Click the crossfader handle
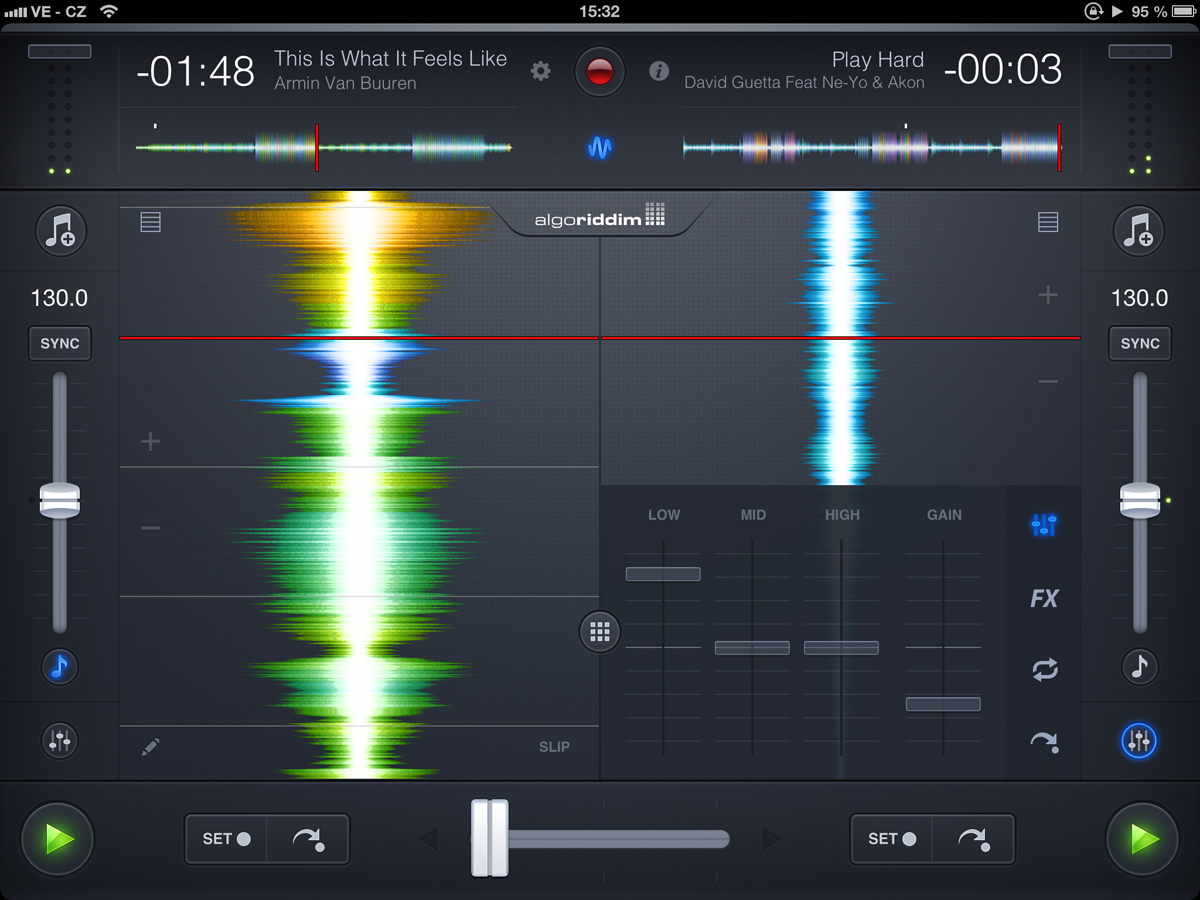The height and width of the screenshot is (900, 1200). 490,838
